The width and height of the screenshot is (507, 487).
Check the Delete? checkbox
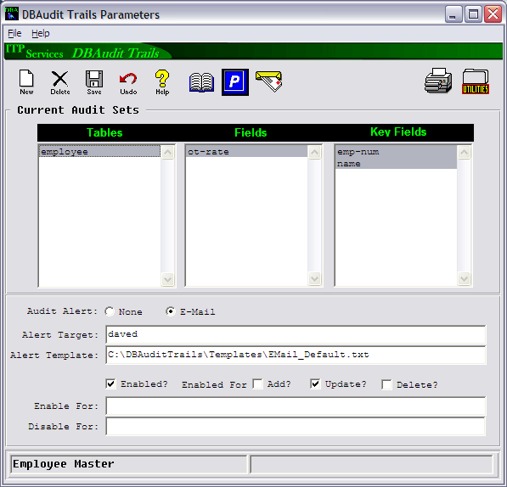(x=387, y=384)
